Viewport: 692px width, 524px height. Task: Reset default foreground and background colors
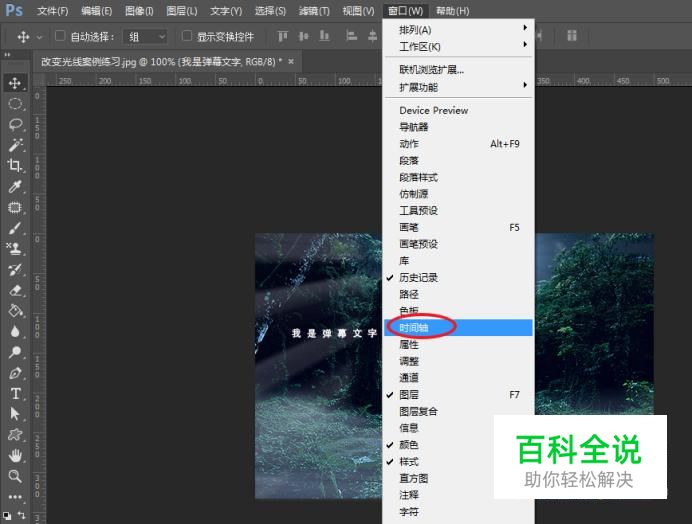coord(7,515)
